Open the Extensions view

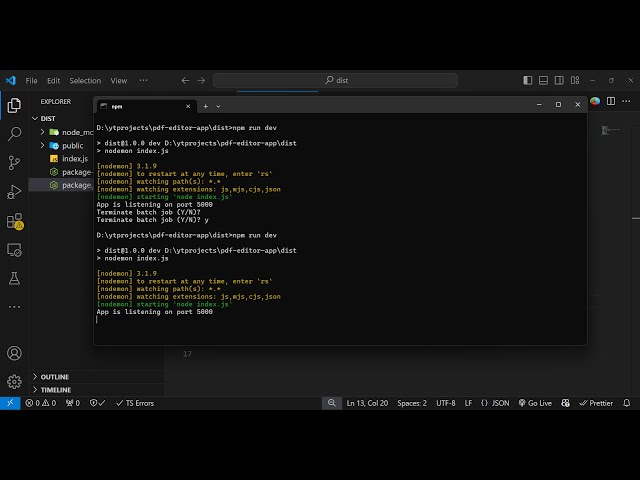(x=14, y=221)
